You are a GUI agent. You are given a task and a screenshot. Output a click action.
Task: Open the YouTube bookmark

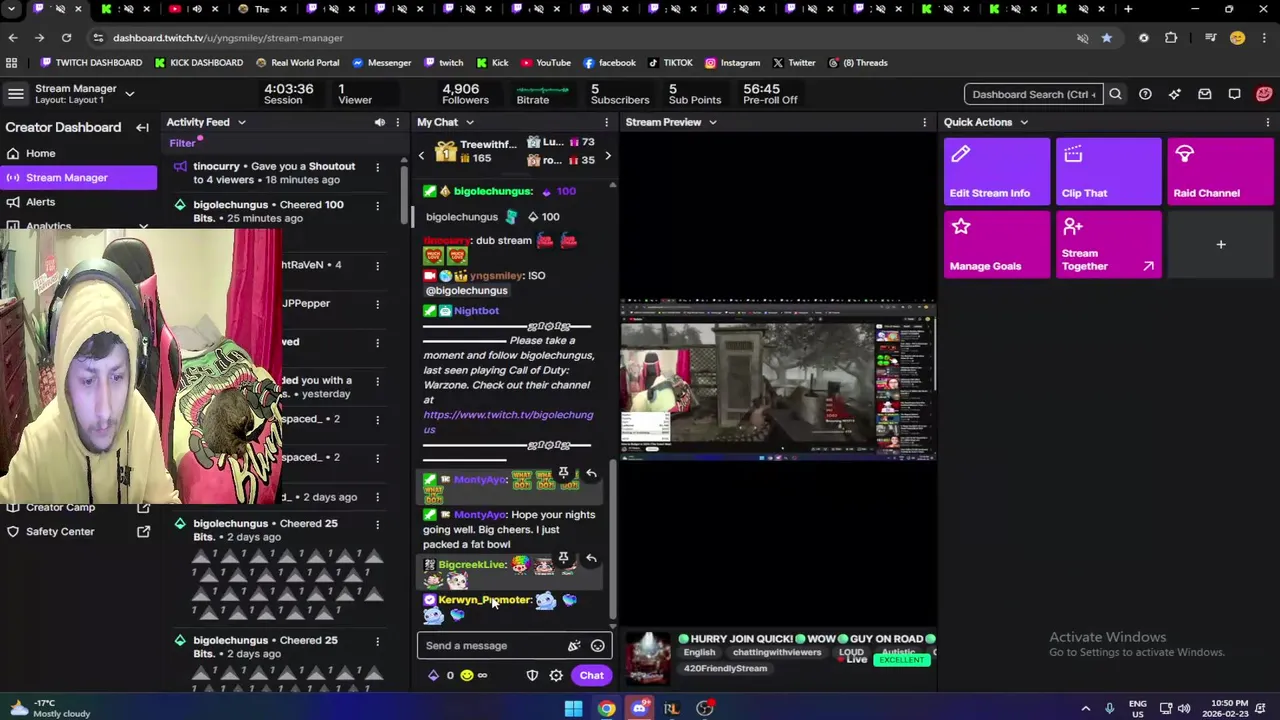pyautogui.click(x=545, y=62)
